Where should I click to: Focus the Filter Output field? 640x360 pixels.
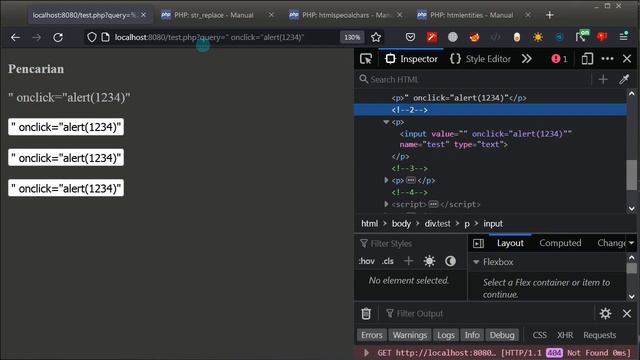pos(486,313)
